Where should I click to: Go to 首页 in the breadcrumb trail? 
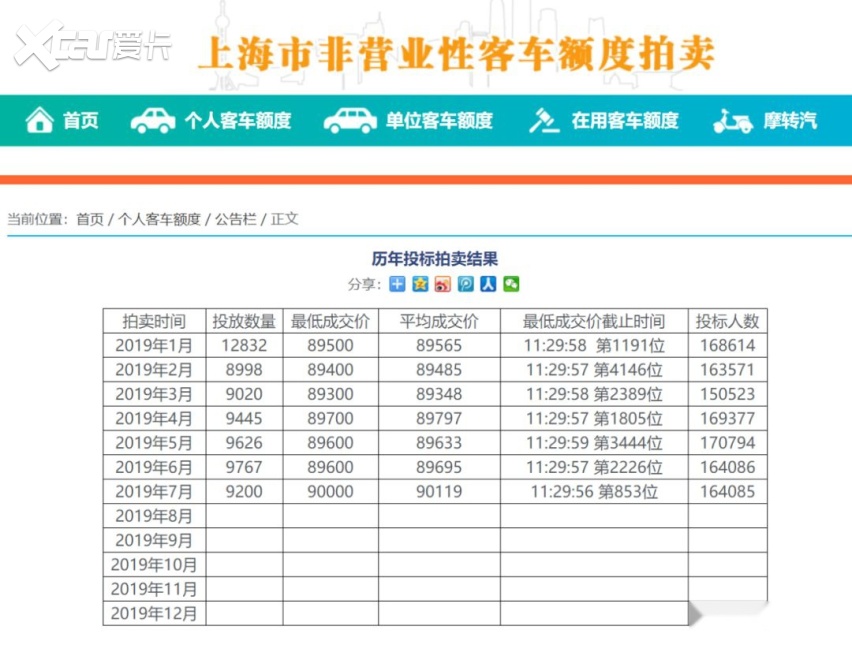click(x=90, y=219)
